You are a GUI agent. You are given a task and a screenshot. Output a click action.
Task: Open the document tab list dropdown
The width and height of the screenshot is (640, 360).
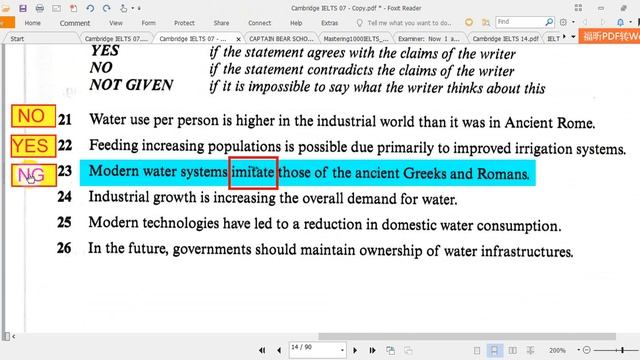click(x=573, y=37)
